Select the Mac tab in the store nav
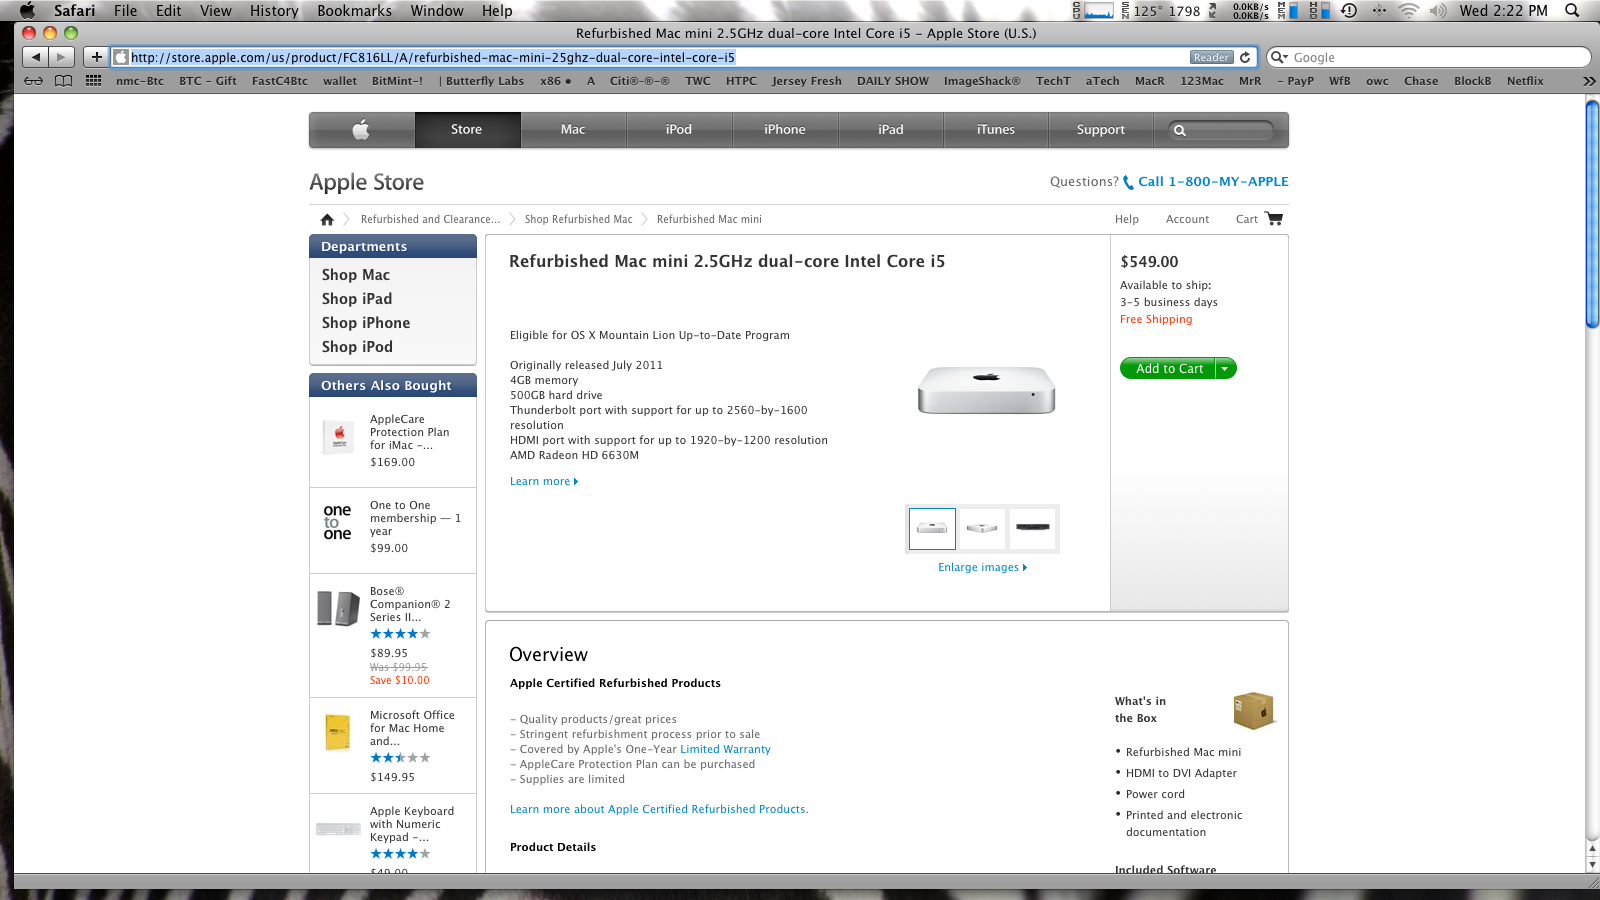The image size is (1600, 900). coord(573,129)
